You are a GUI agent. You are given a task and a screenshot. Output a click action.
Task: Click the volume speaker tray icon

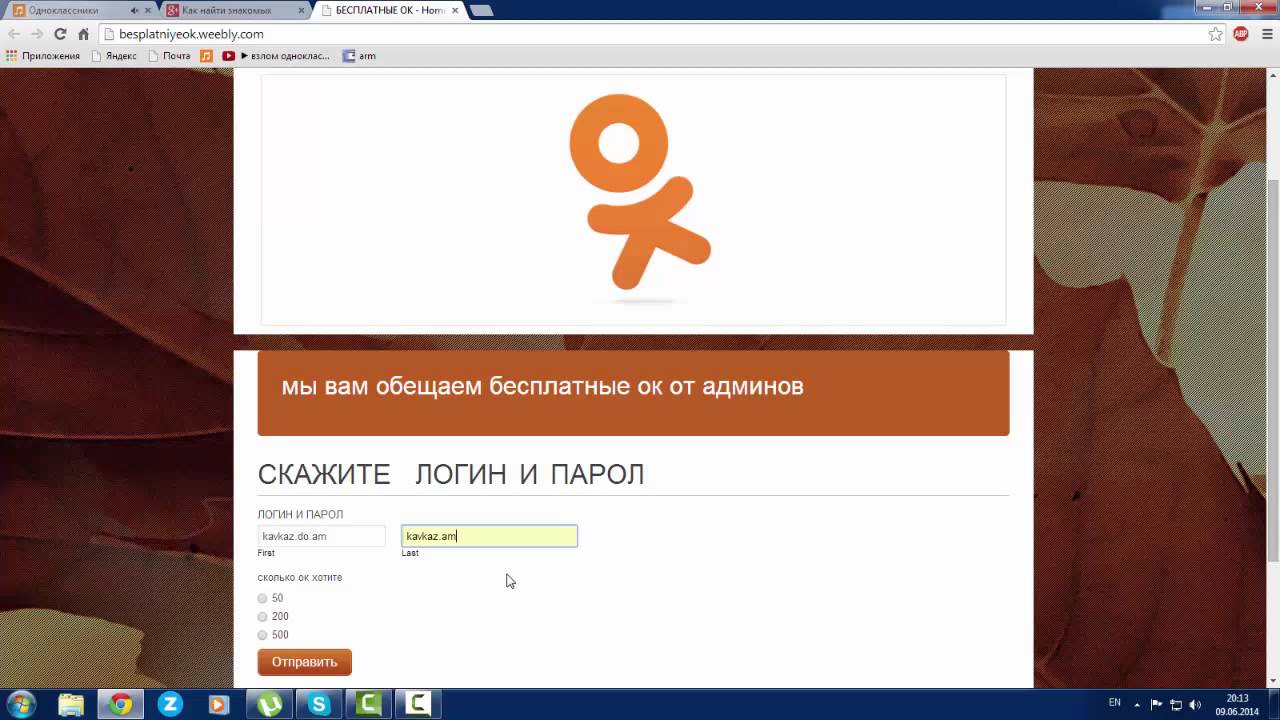(1195, 704)
